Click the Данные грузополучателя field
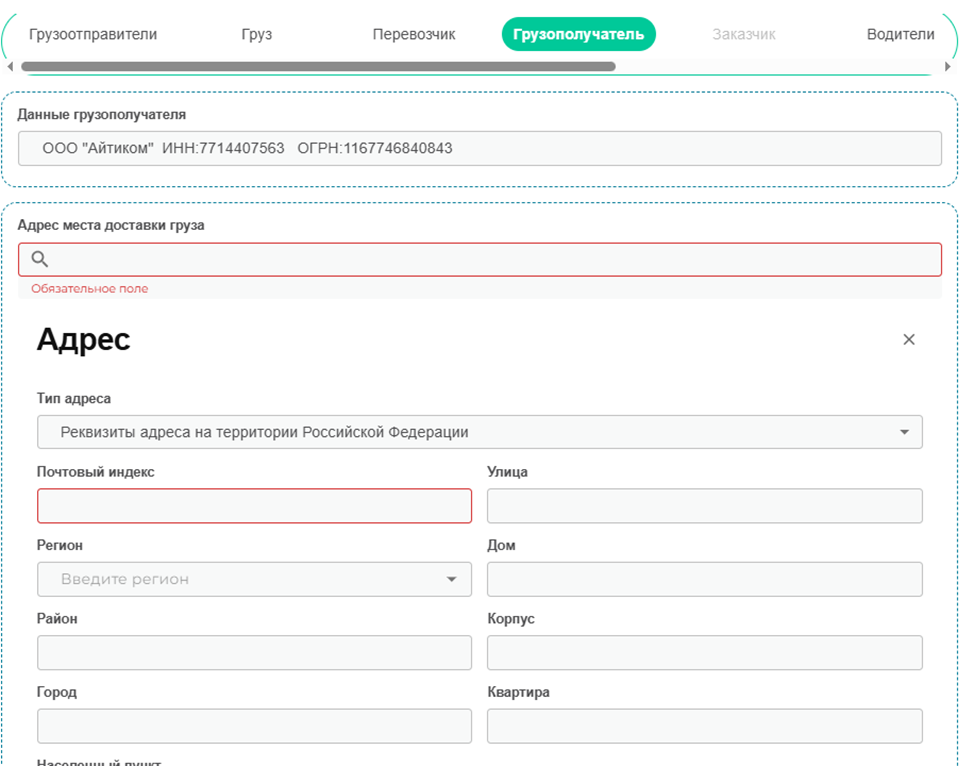The height and width of the screenshot is (766, 974). (479, 149)
